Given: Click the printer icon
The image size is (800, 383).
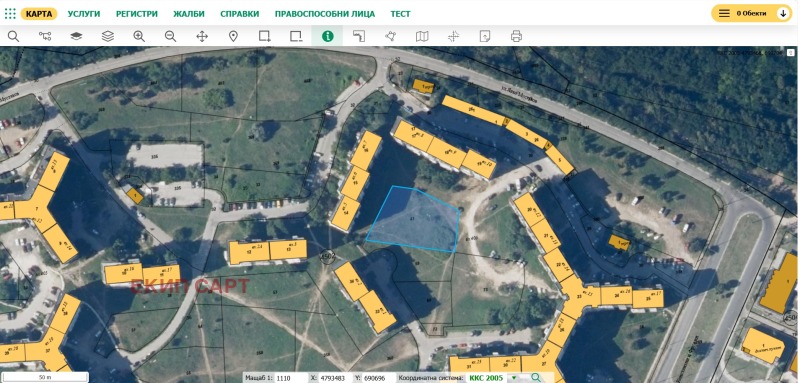Looking at the screenshot, I should coord(516,36).
